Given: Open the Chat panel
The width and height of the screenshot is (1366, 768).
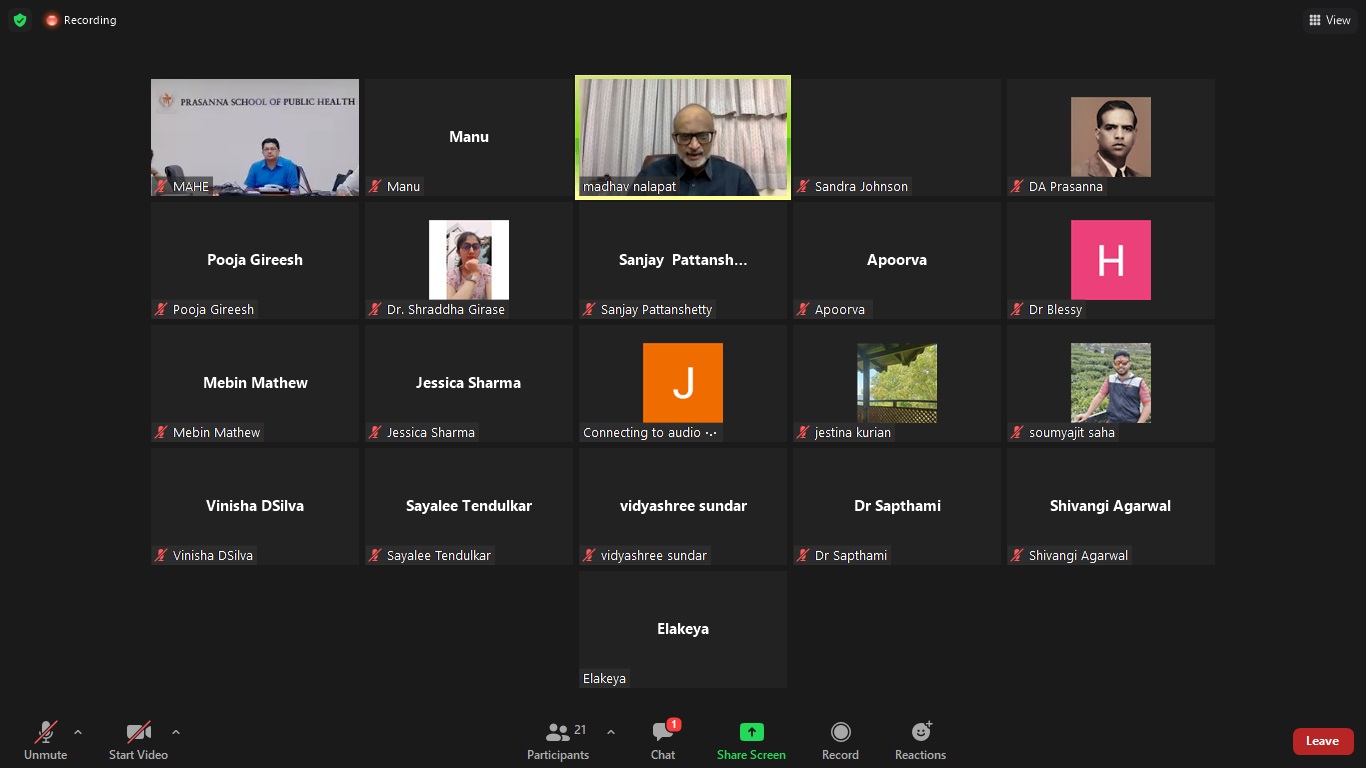Looking at the screenshot, I should click(x=663, y=740).
